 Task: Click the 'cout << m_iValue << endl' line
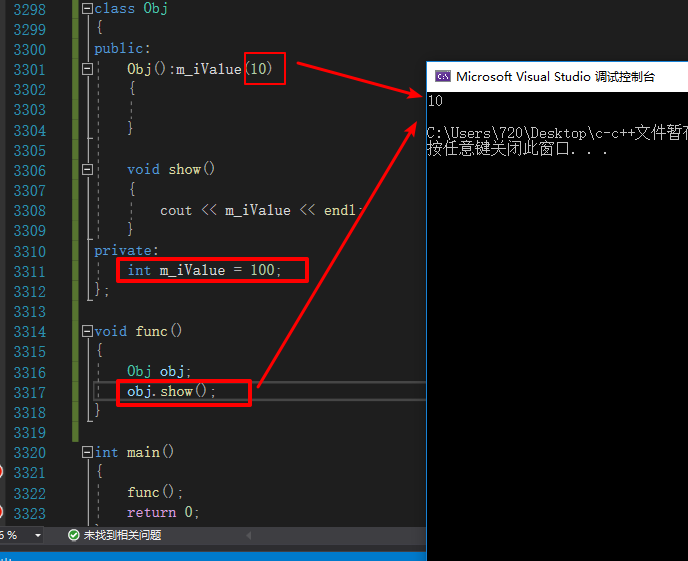click(x=262, y=211)
